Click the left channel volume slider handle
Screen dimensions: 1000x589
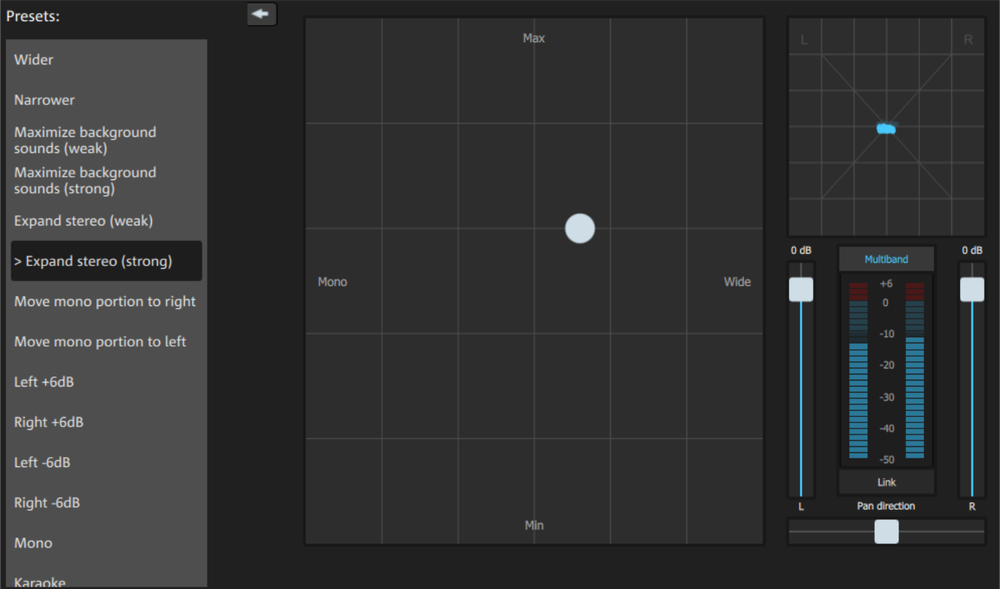pos(801,289)
